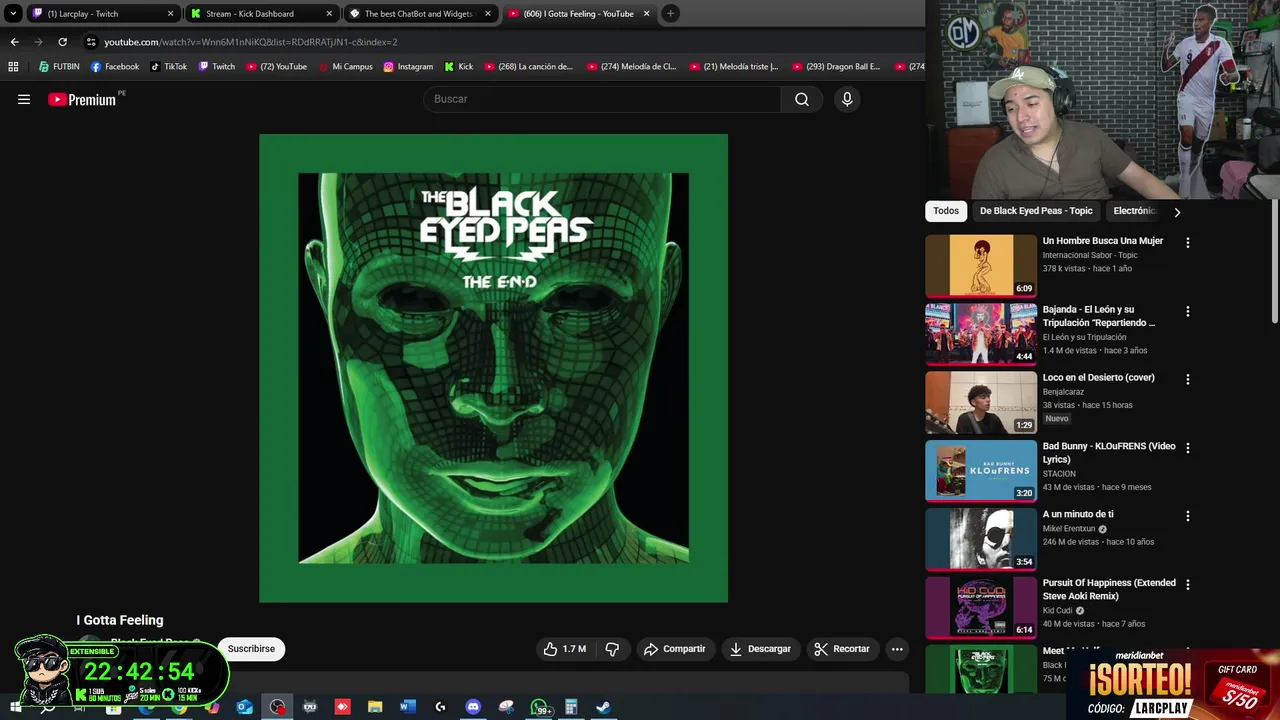Open La canción de... bookmark
Image resolution: width=1280 pixels, height=720 pixels.
[x=528, y=67]
